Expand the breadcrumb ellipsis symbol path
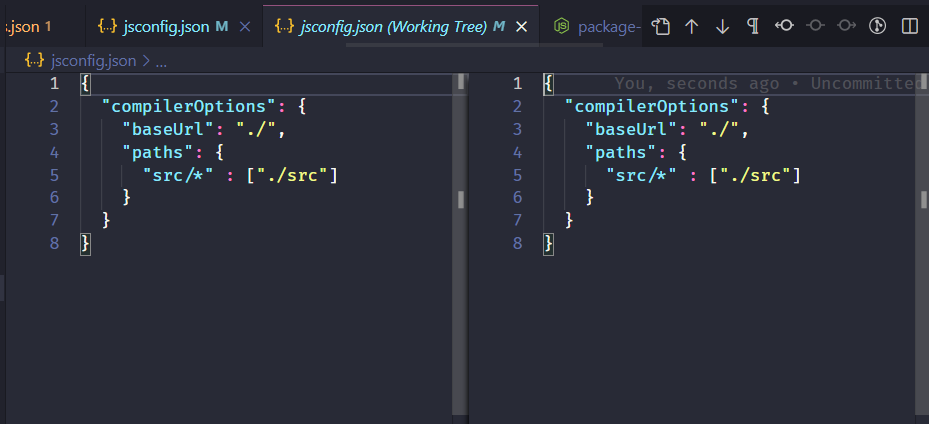 tap(161, 62)
